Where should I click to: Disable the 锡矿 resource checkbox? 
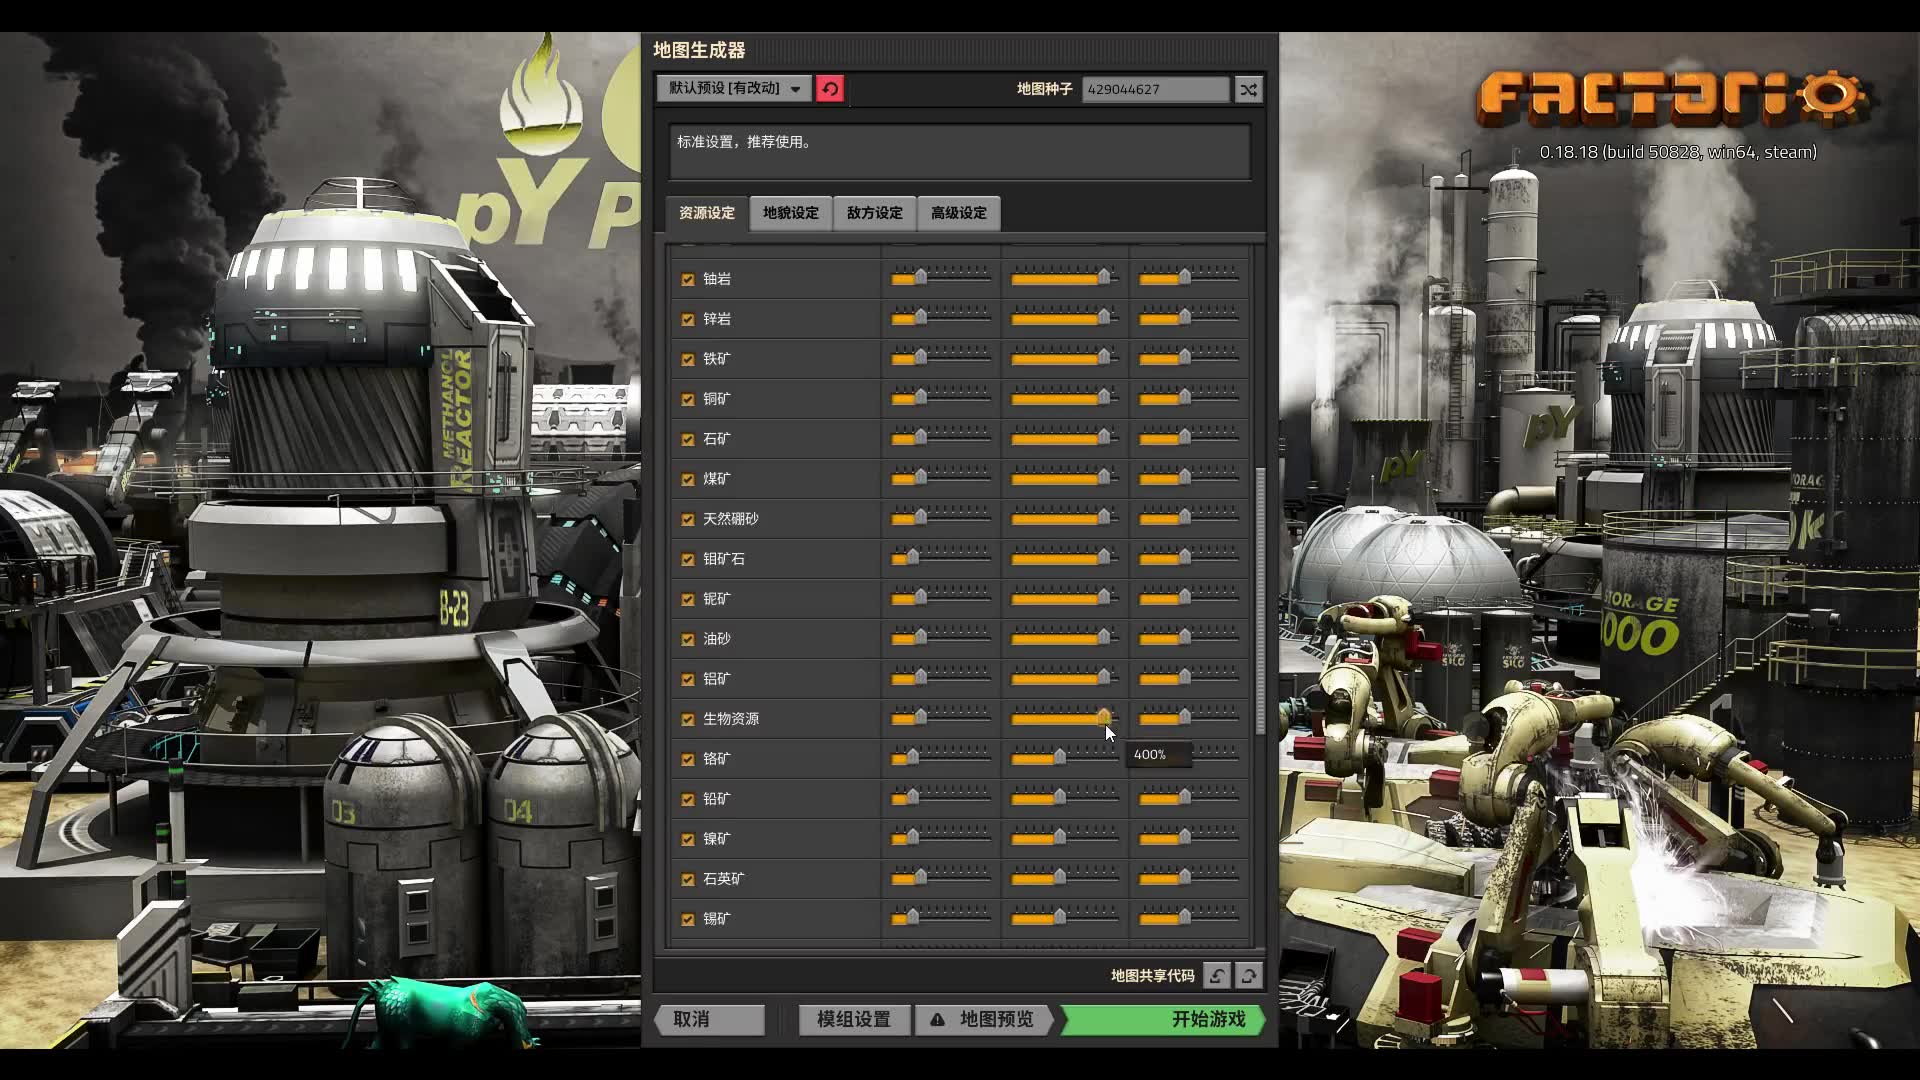tap(688, 920)
